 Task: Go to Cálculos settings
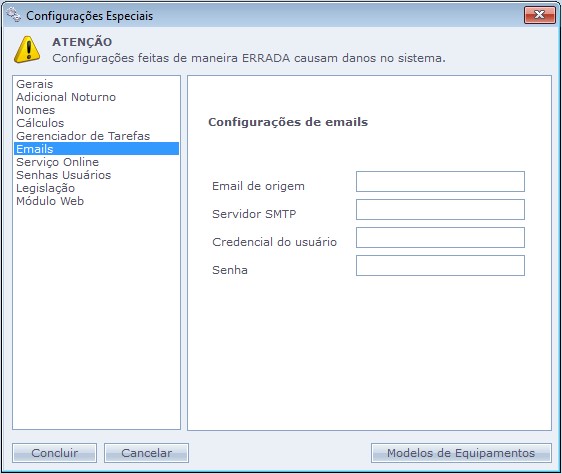click(40, 123)
